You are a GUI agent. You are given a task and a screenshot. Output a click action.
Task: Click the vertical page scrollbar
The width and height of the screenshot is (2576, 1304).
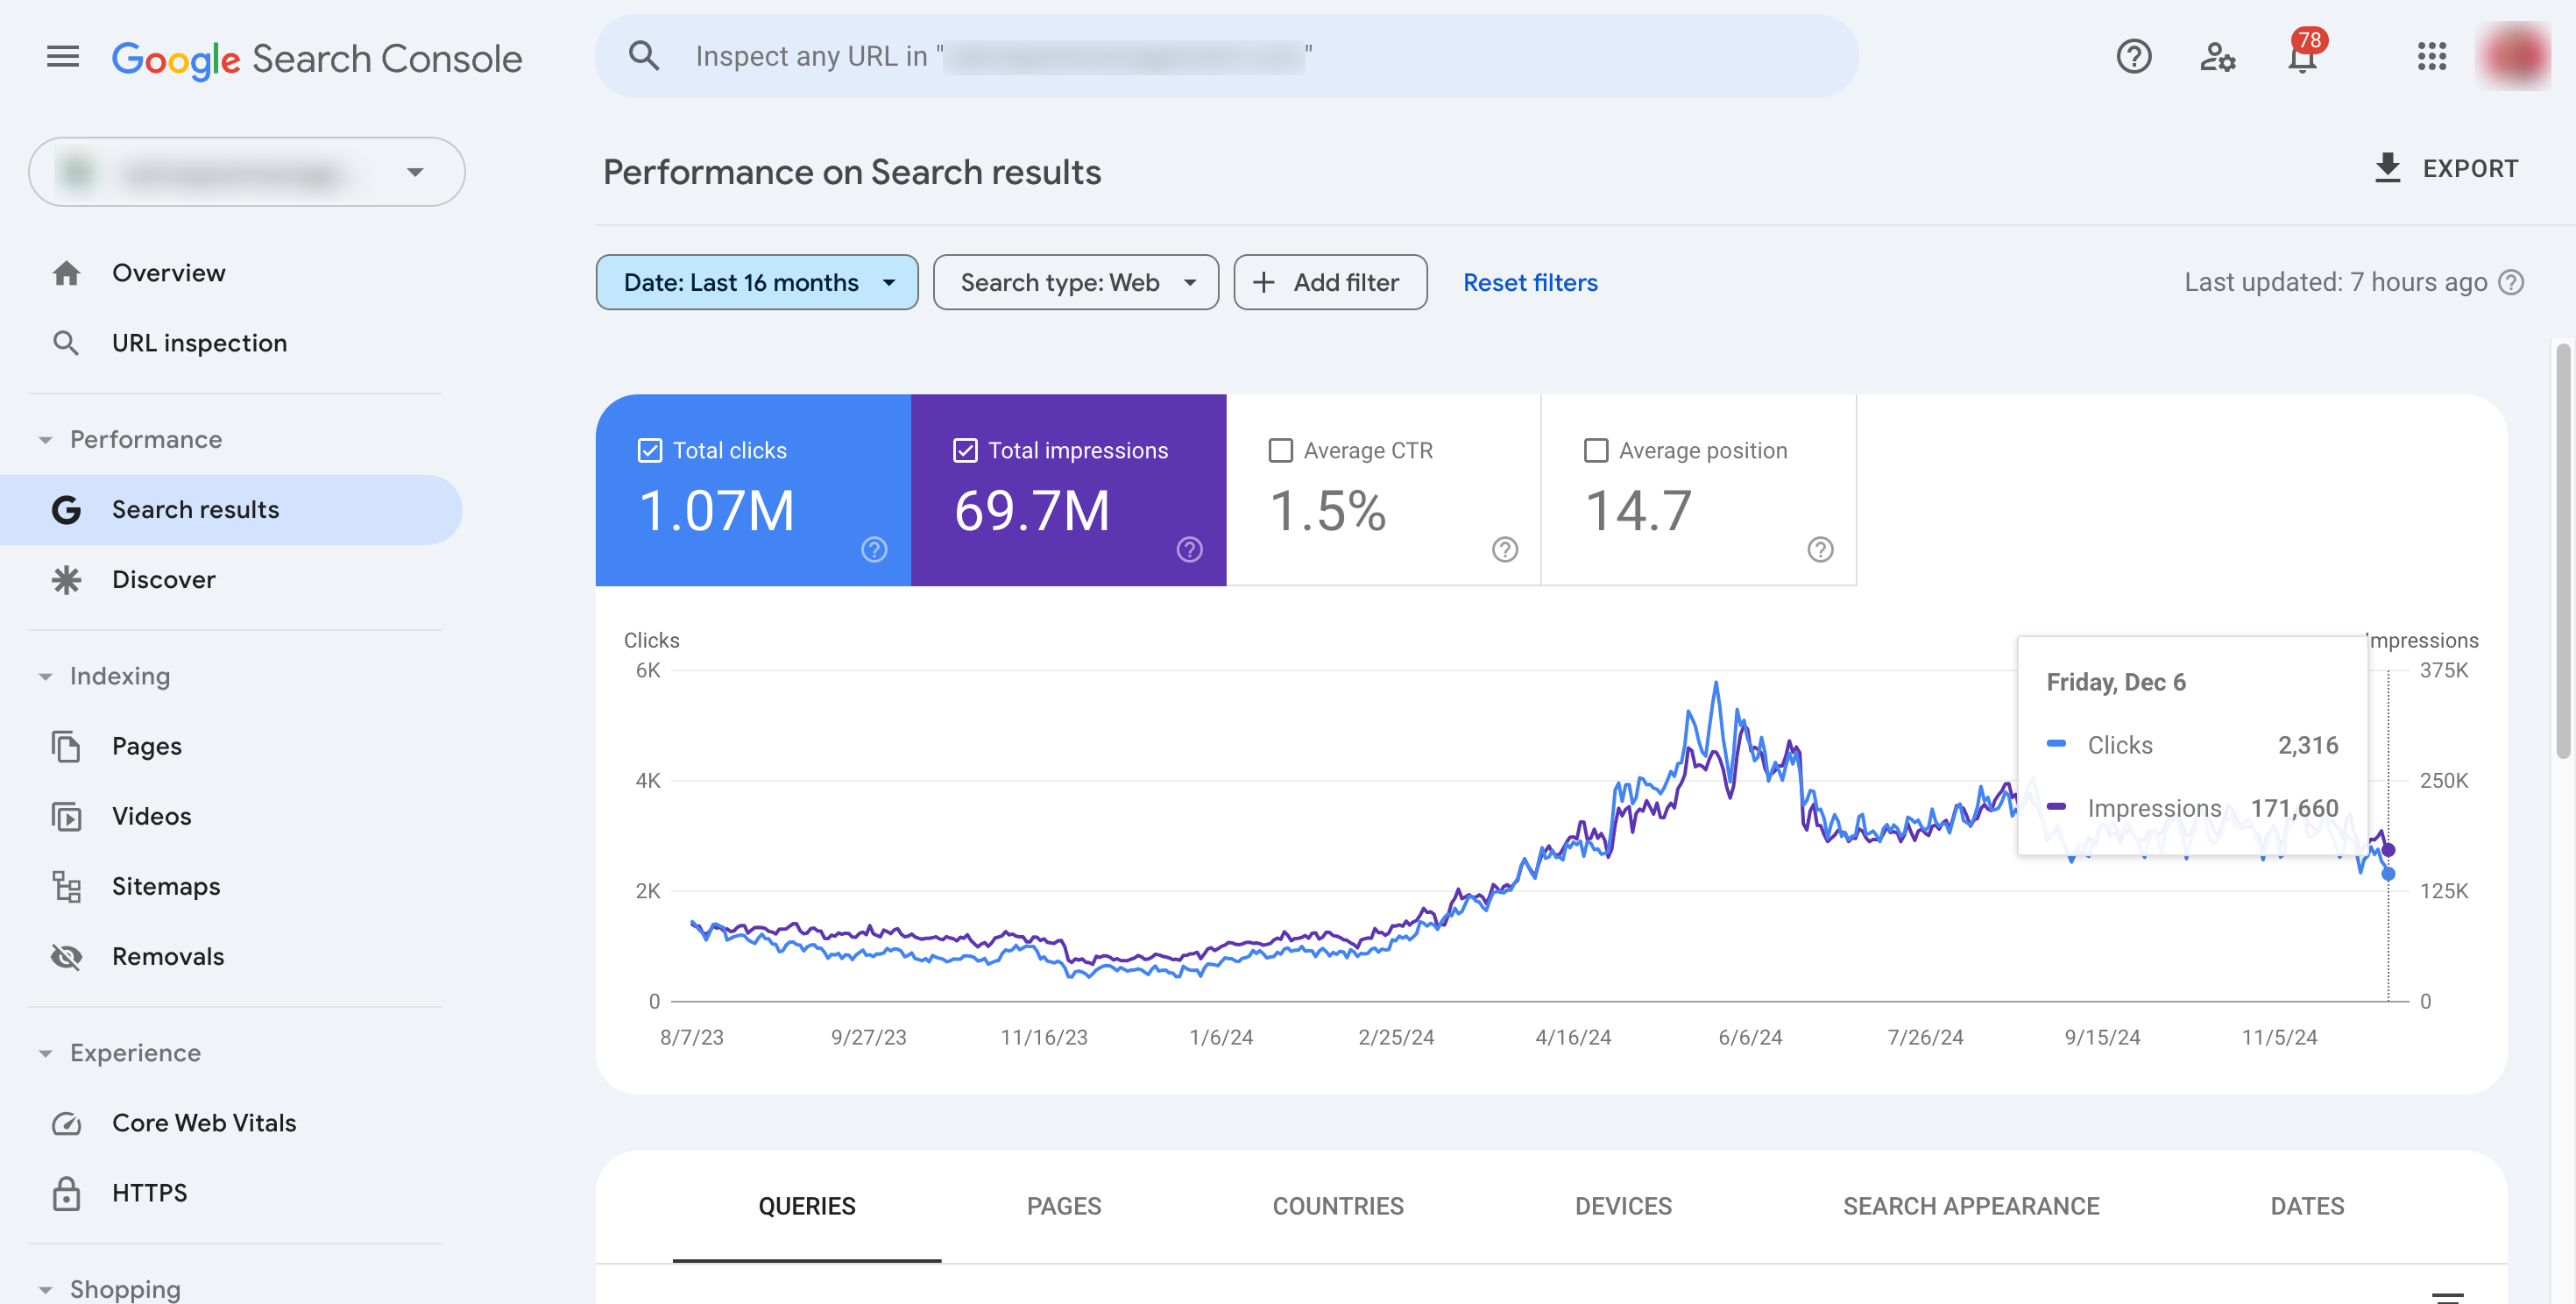point(2562,550)
